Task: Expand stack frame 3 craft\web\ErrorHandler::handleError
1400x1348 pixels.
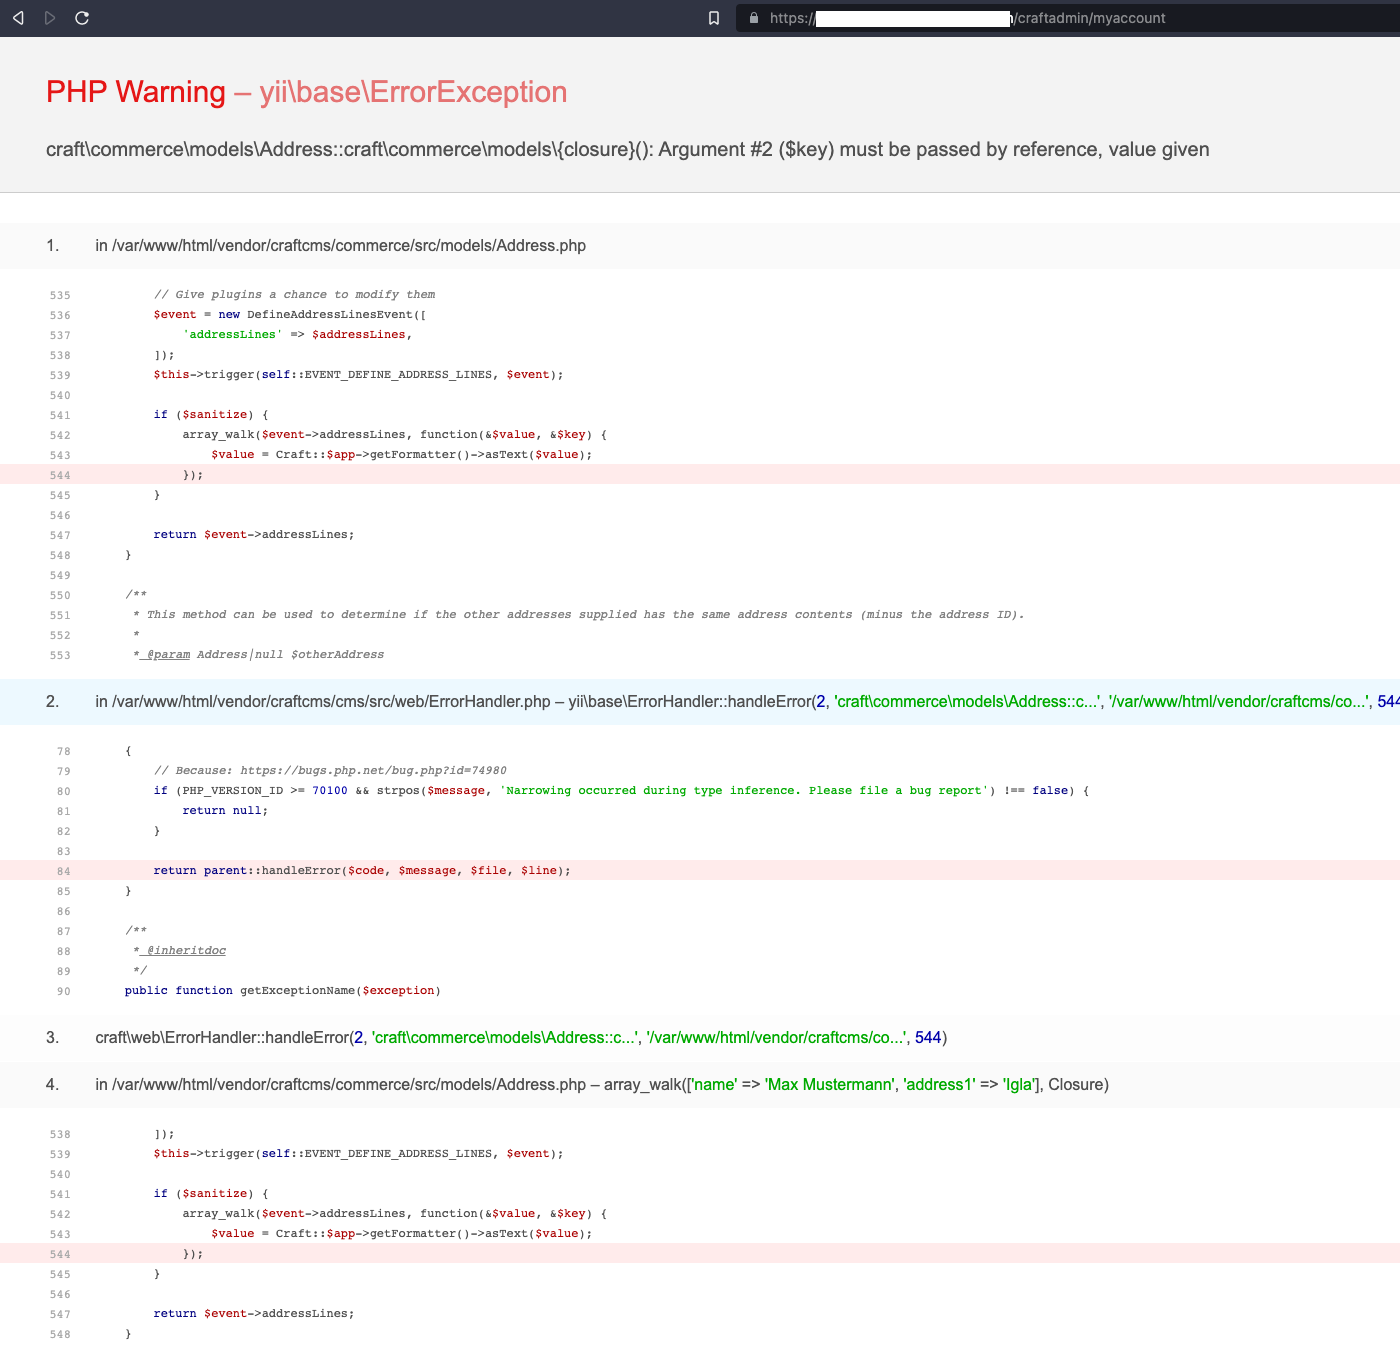Action: [x=700, y=1038]
